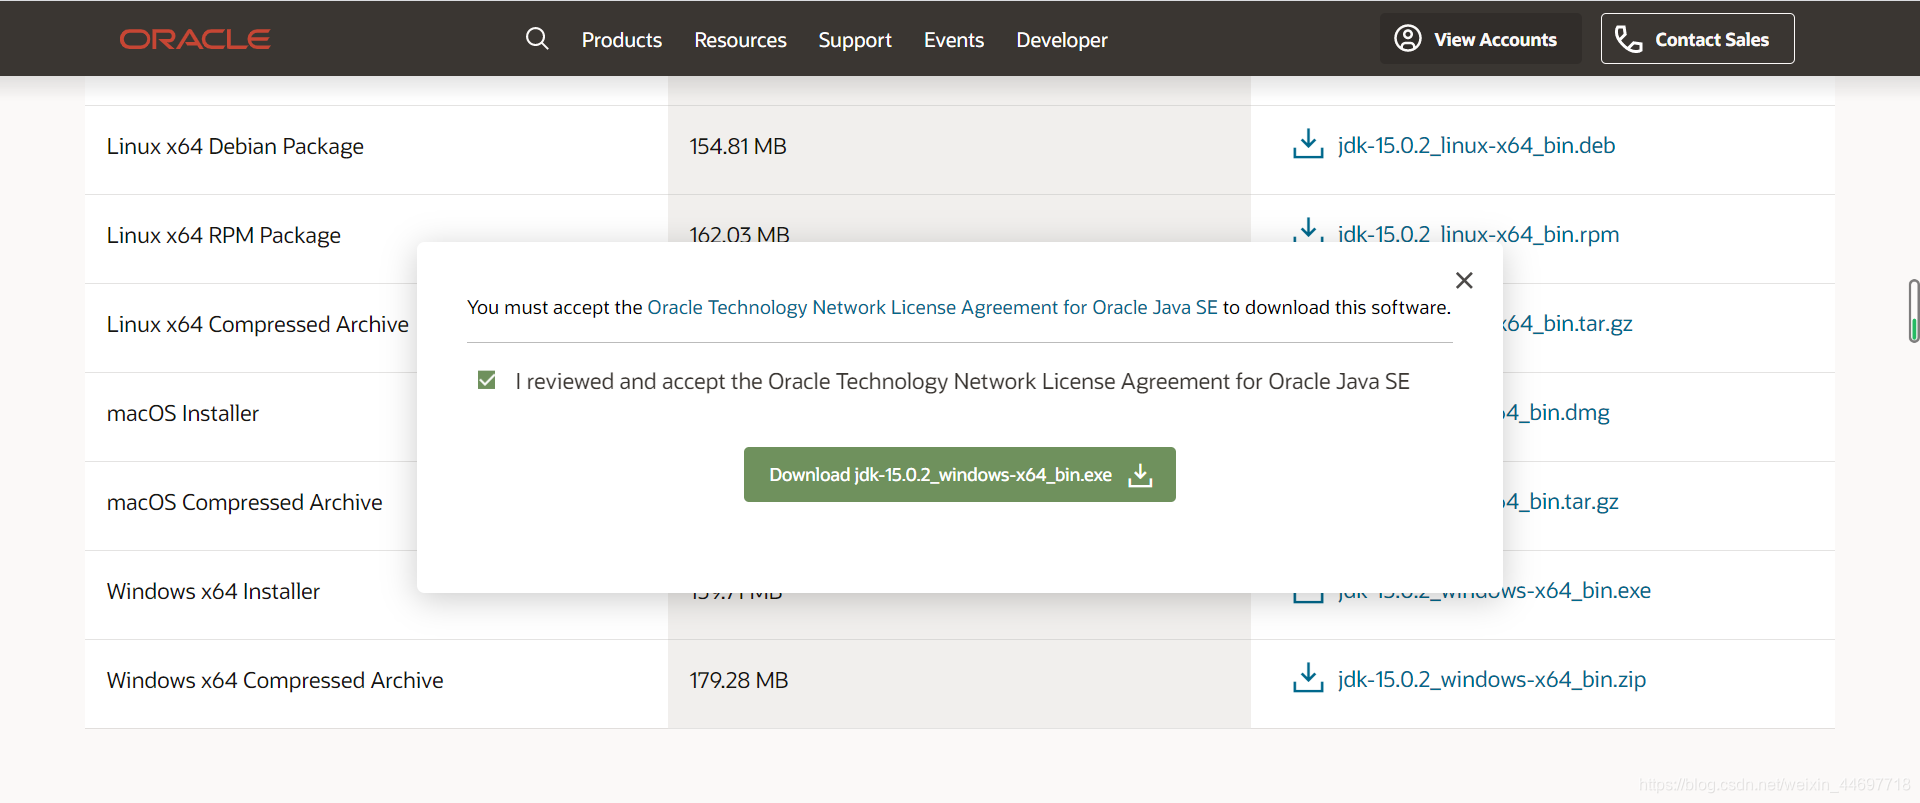Open the Products menu
Screen dimensions: 1920x803
[x=622, y=40]
